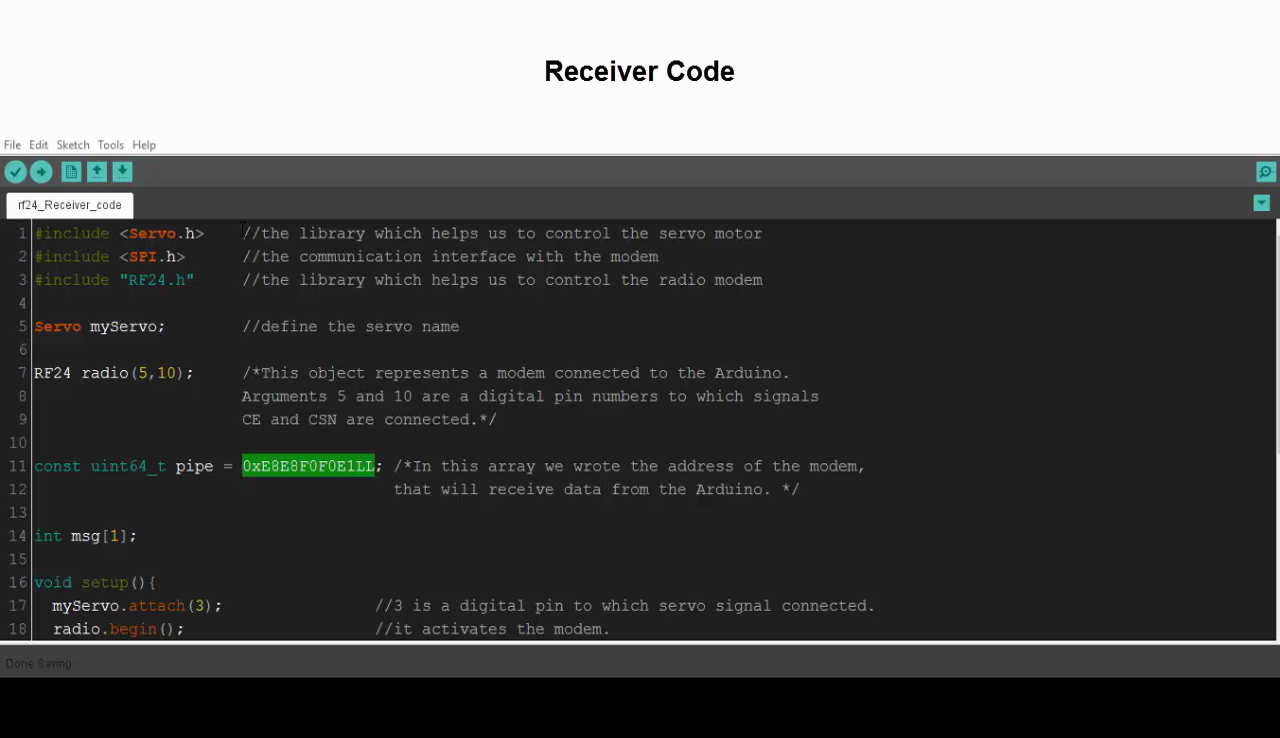Click comment 'communication interface with the modem'
The height and width of the screenshot is (738, 1280).
pos(450,257)
